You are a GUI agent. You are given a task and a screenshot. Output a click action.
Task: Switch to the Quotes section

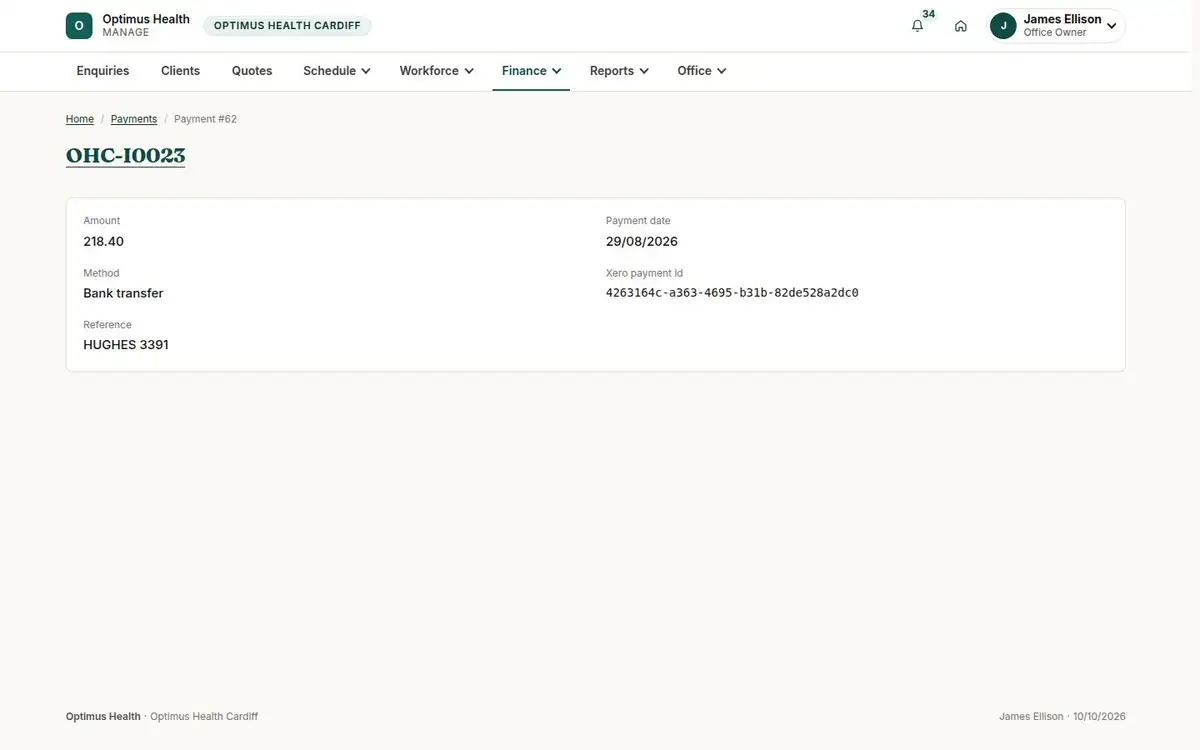[x=252, y=71]
